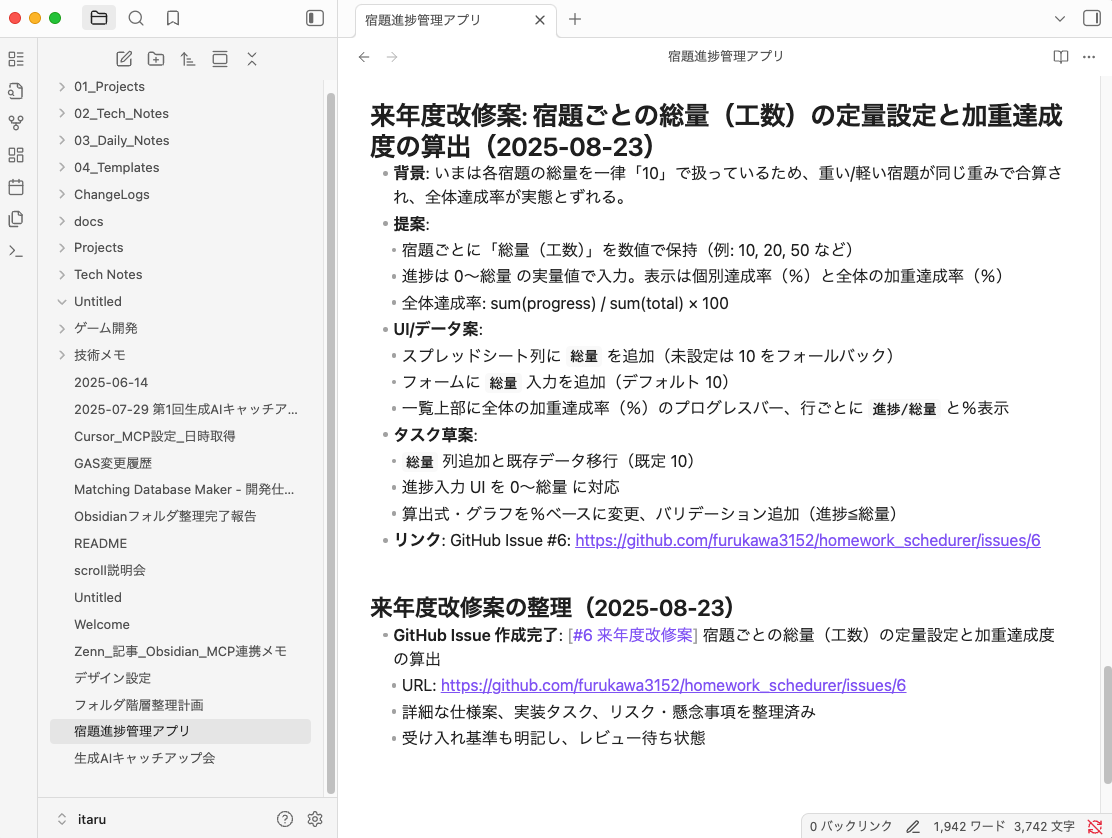
Task: Click the editor's vertical scrollbar thumb
Action: coord(1106,724)
